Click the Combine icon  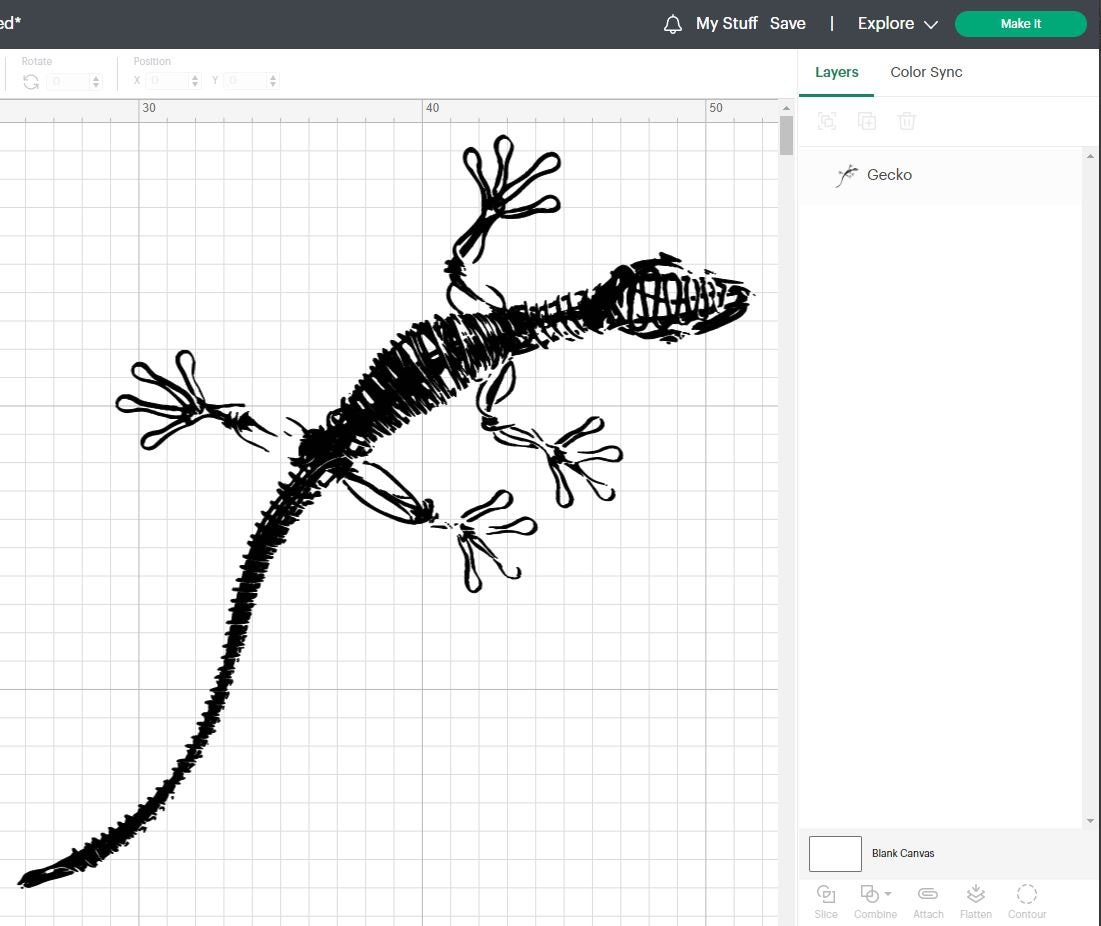[x=869, y=895]
